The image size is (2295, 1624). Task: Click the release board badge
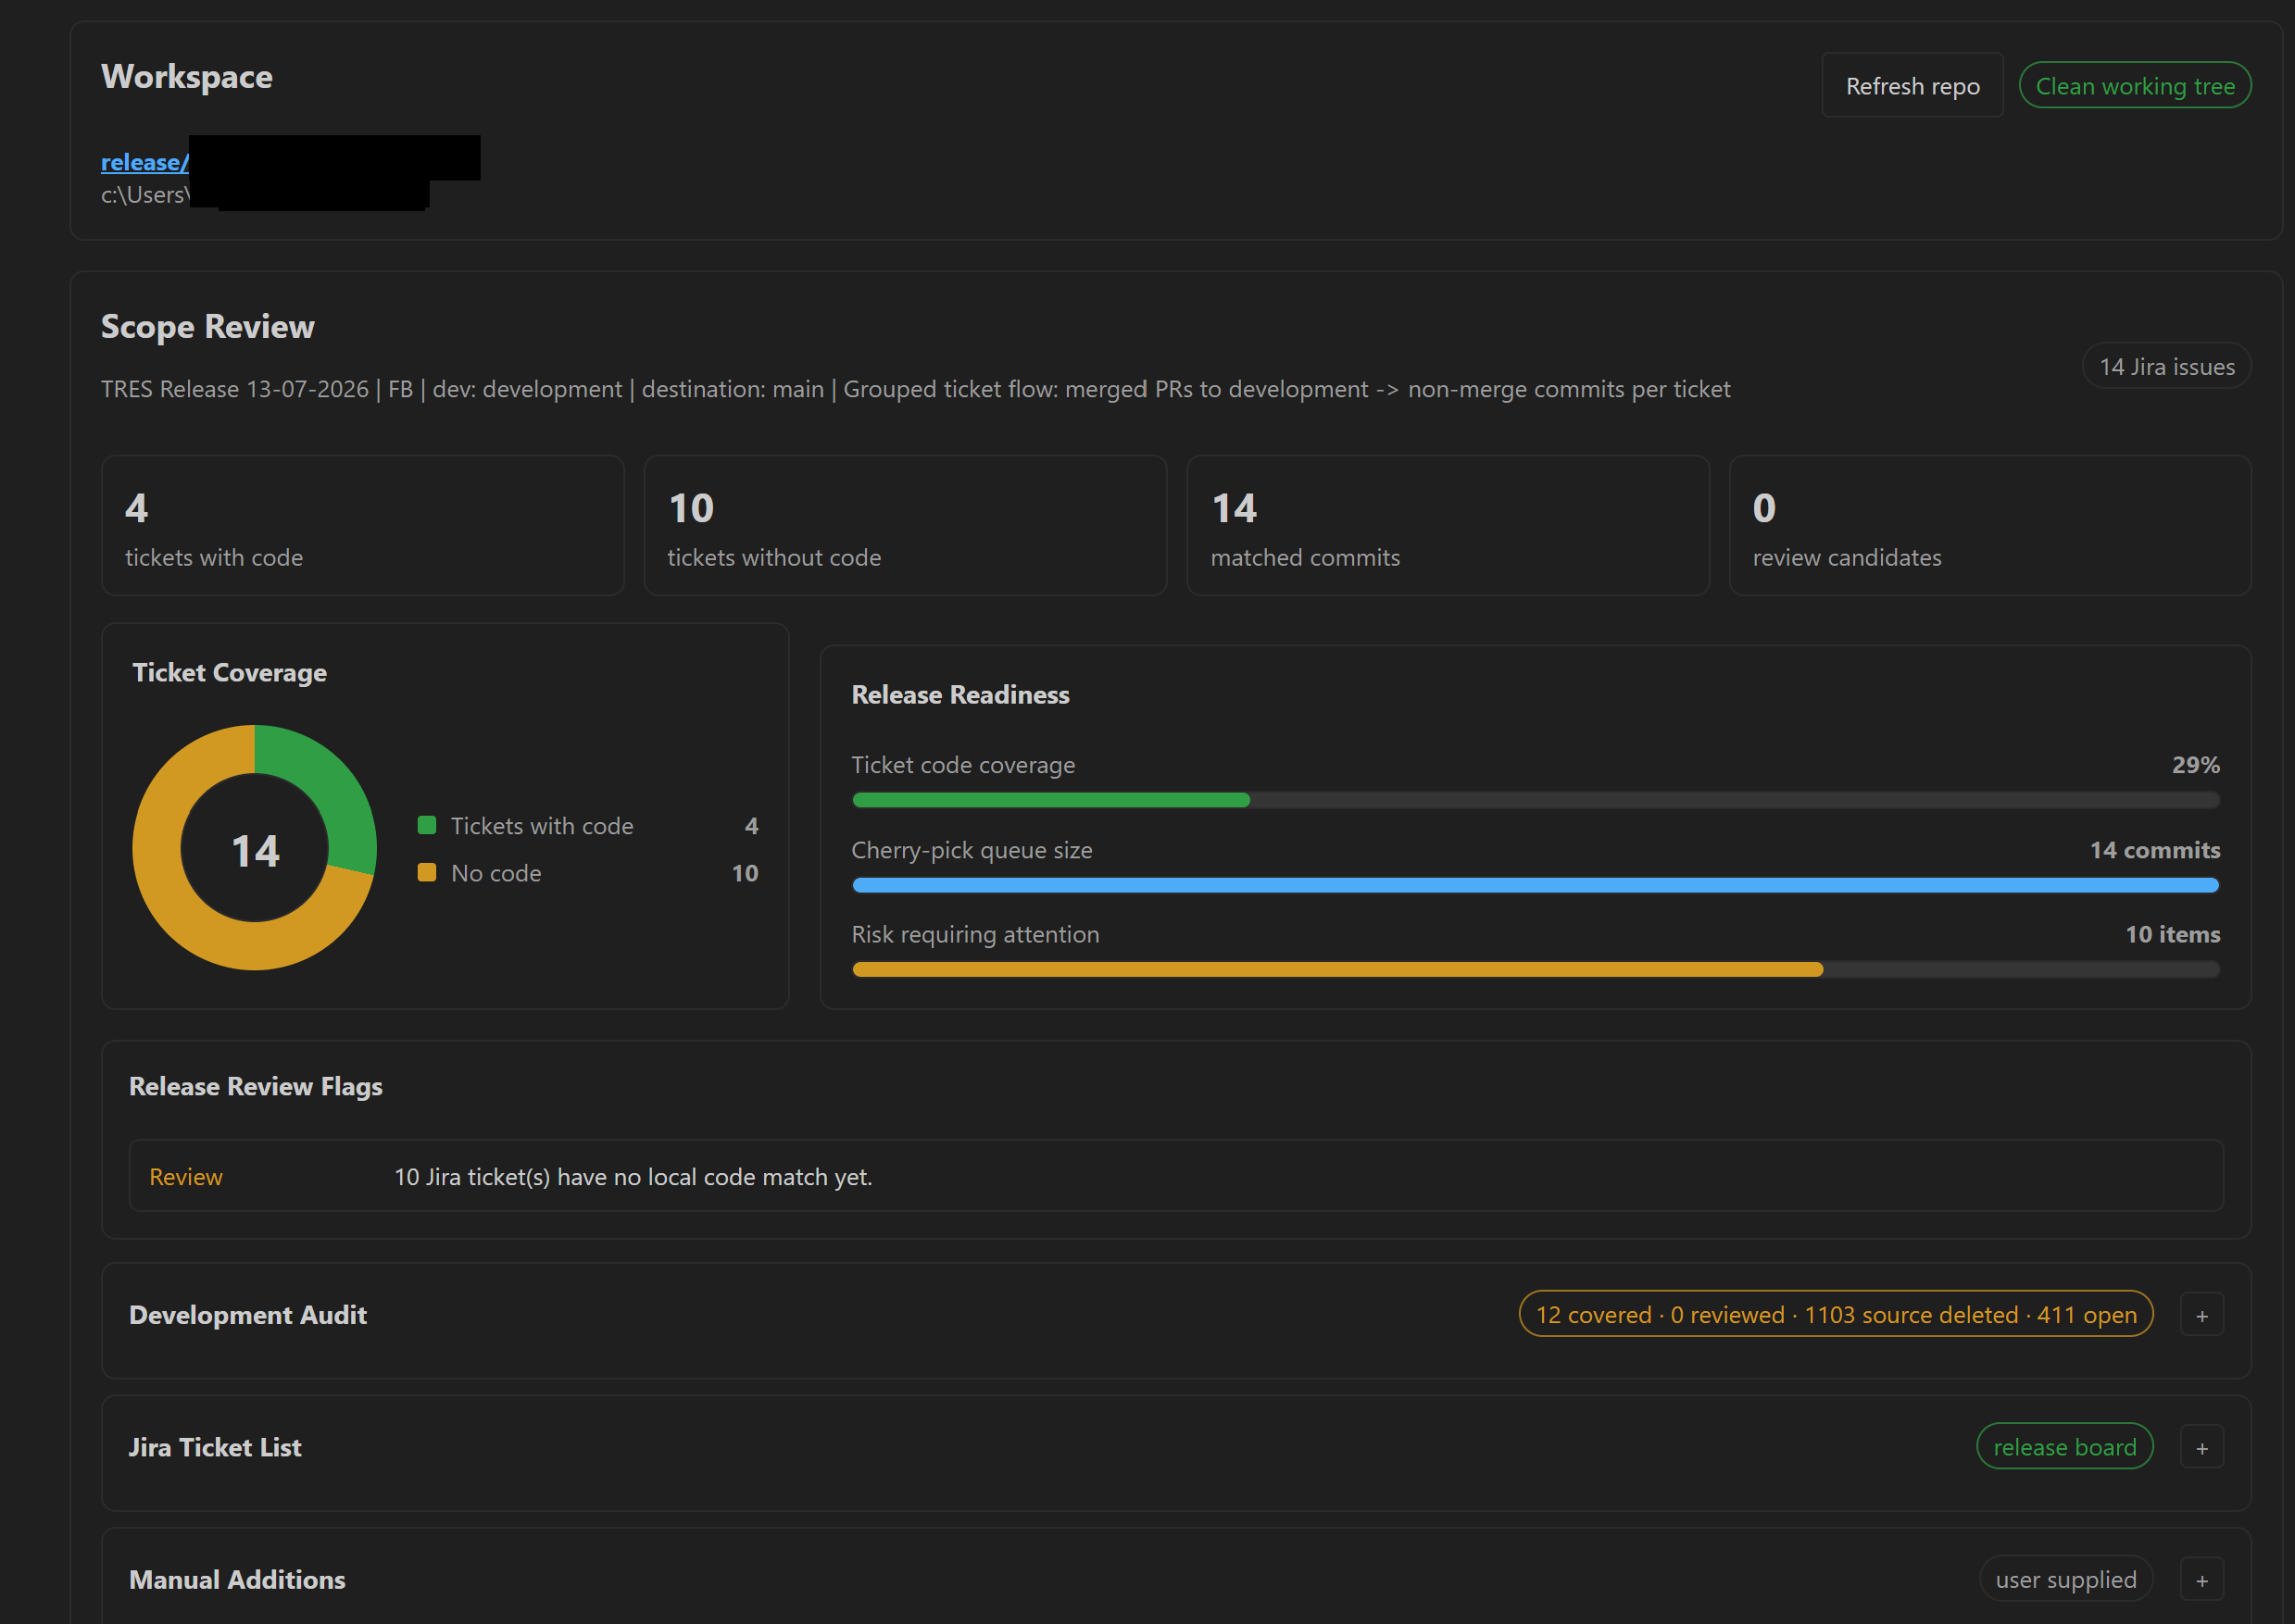tap(2065, 1447)
